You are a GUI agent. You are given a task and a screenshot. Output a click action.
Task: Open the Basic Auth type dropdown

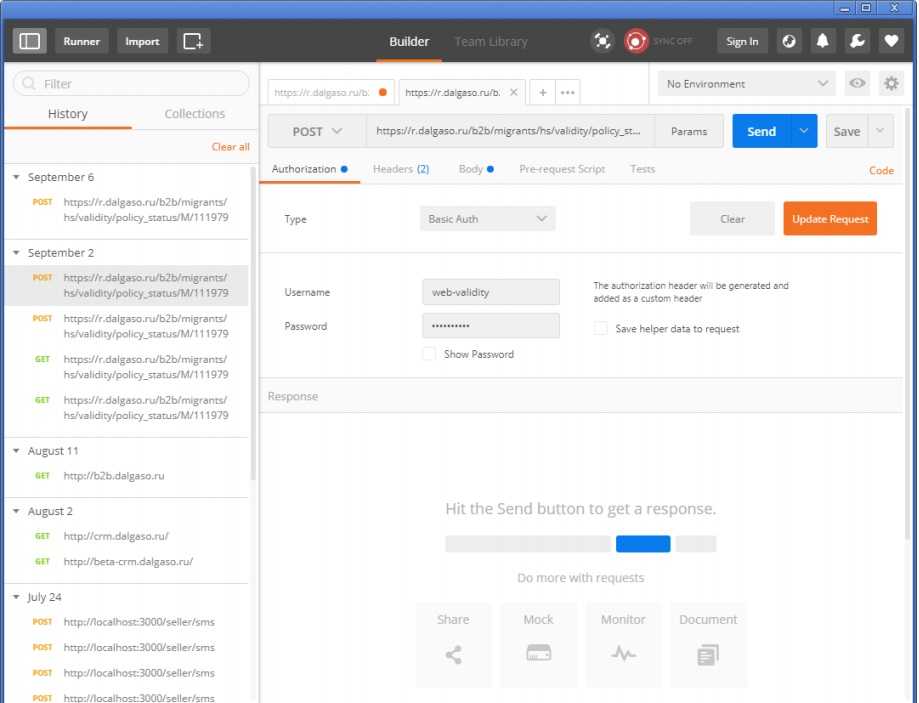pos(487,219)
